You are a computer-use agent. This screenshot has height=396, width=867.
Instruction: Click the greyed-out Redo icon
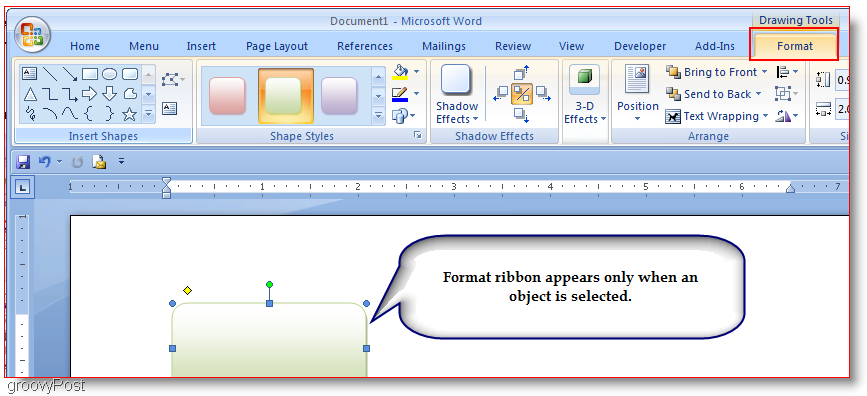click(78, 162)
